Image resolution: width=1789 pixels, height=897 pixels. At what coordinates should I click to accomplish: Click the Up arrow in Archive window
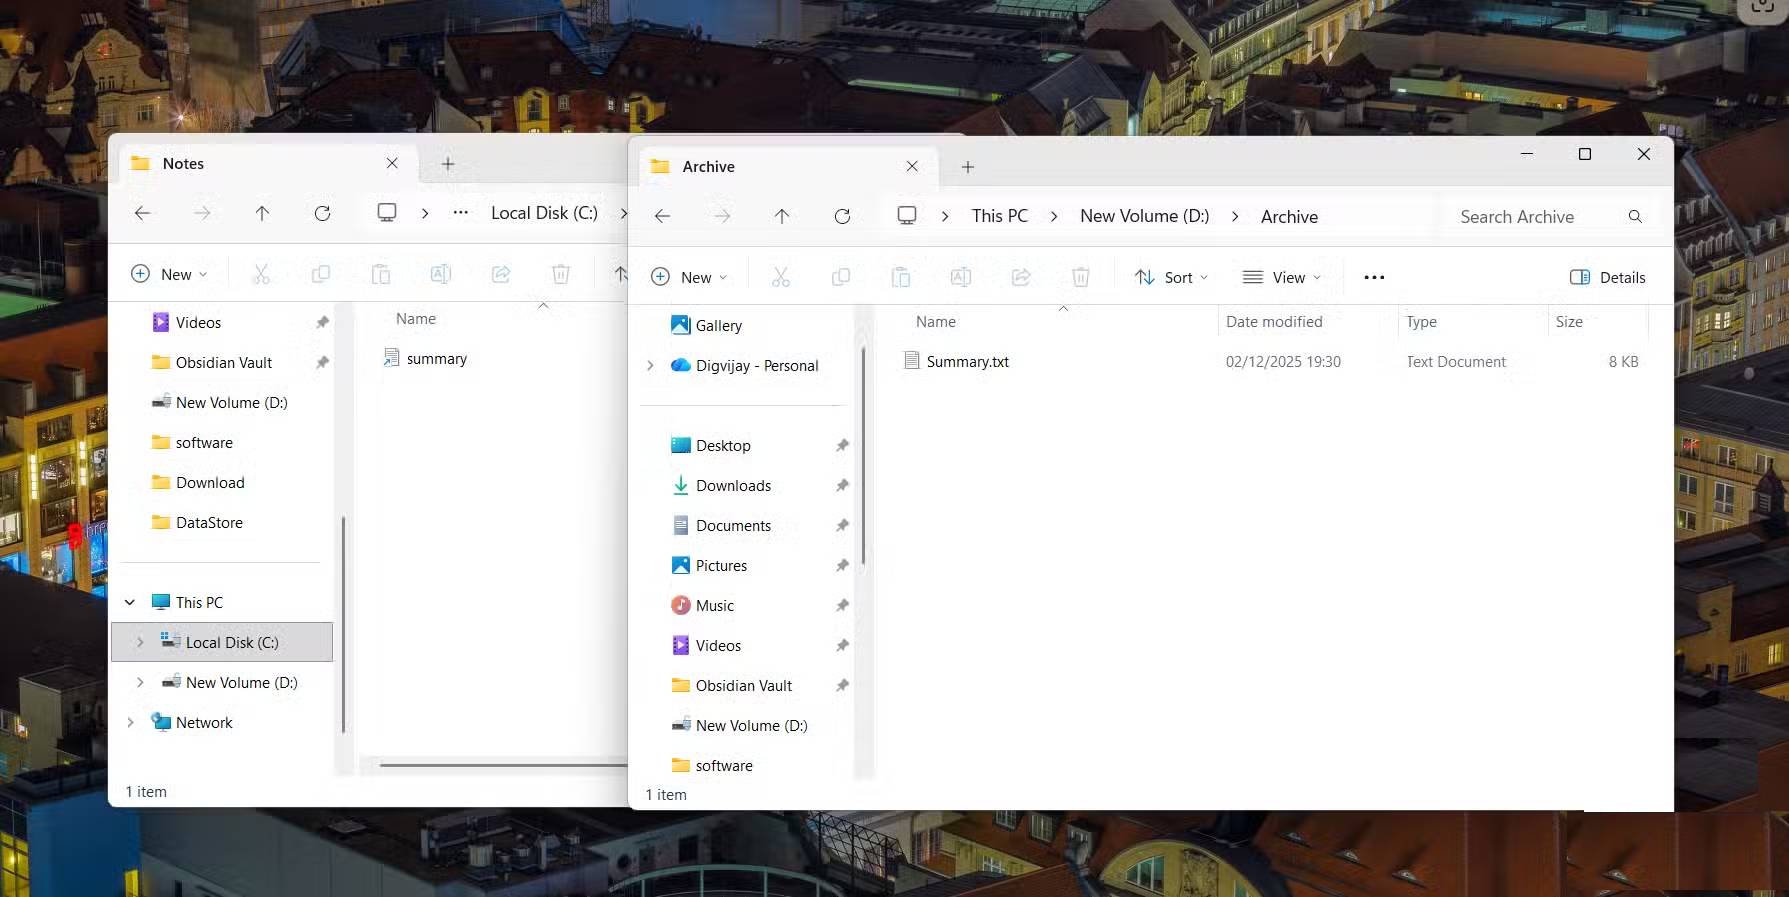click(782, 216)
